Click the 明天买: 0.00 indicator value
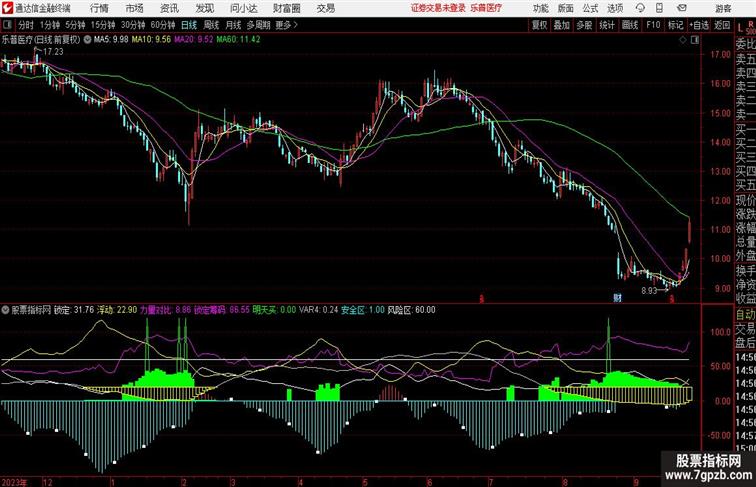Image resolution: width=756 pixels, height=487 pixels. [x=274, y=310]
